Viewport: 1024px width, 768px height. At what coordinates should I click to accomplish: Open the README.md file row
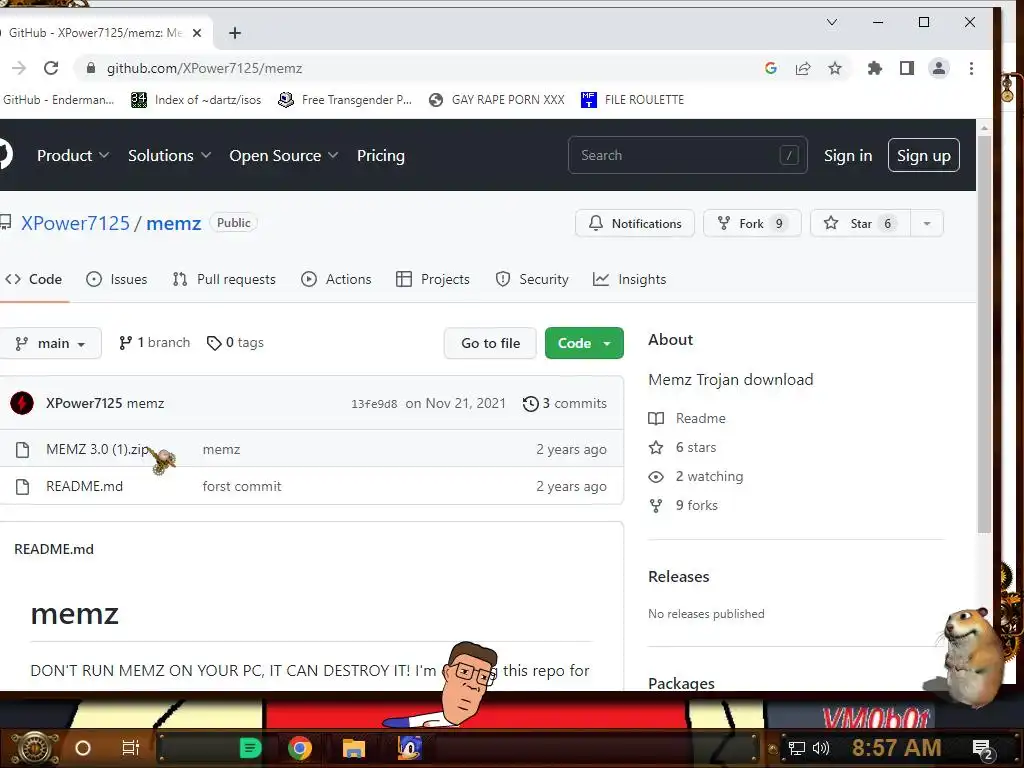[312, 486]
